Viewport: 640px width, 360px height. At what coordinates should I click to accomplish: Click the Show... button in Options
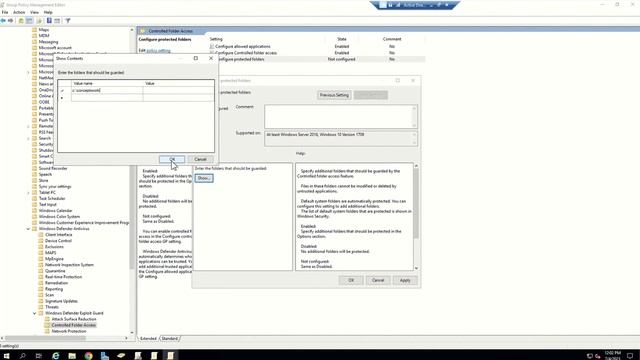tap(204, 178)
